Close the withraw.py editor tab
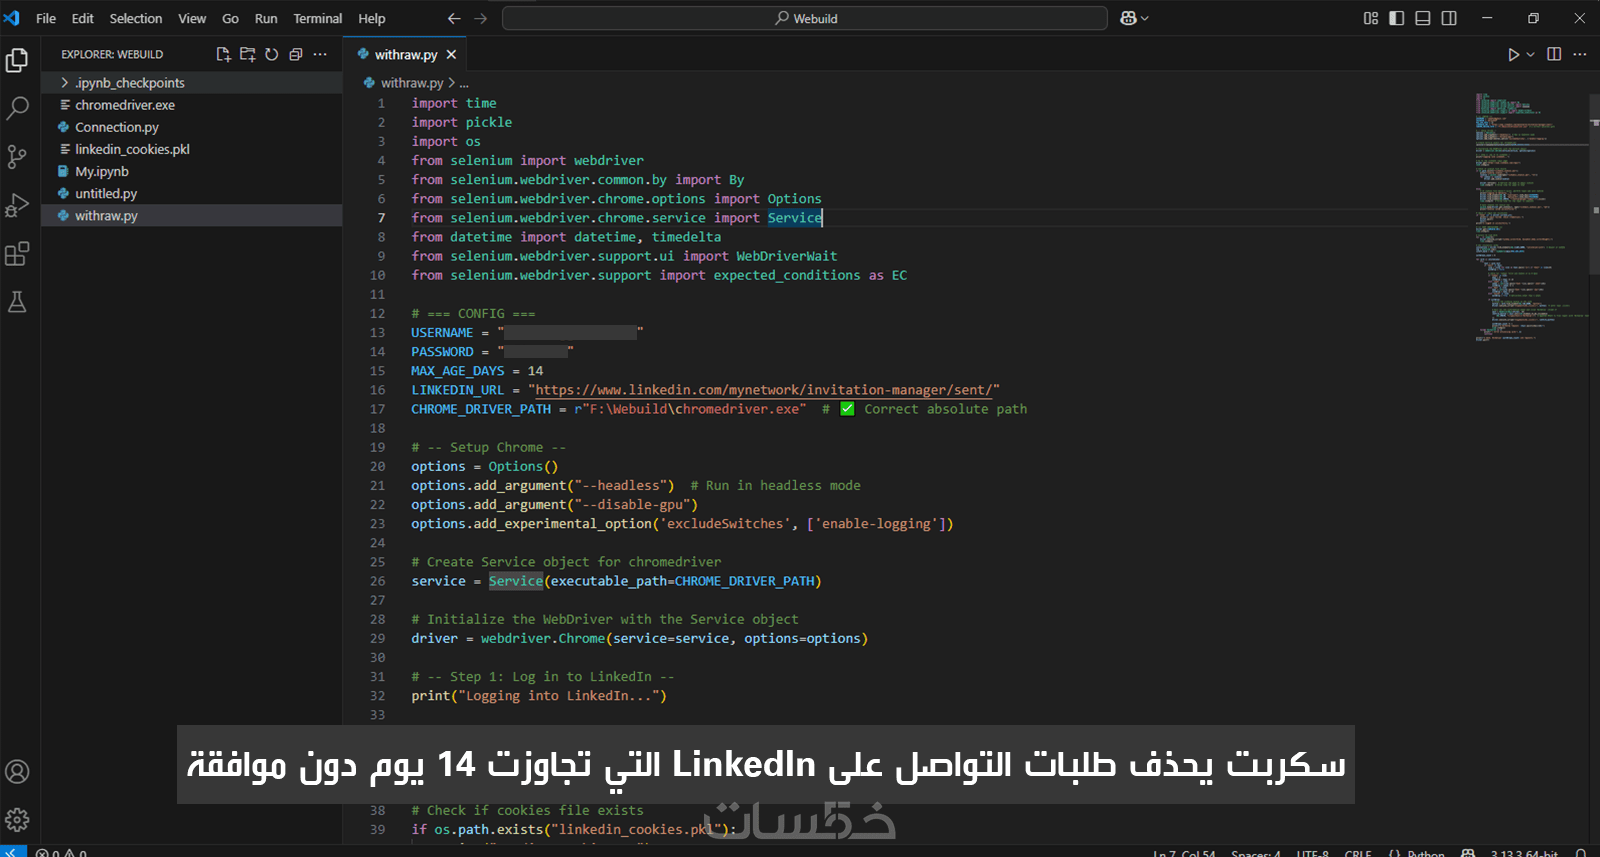 click(451, 55)
